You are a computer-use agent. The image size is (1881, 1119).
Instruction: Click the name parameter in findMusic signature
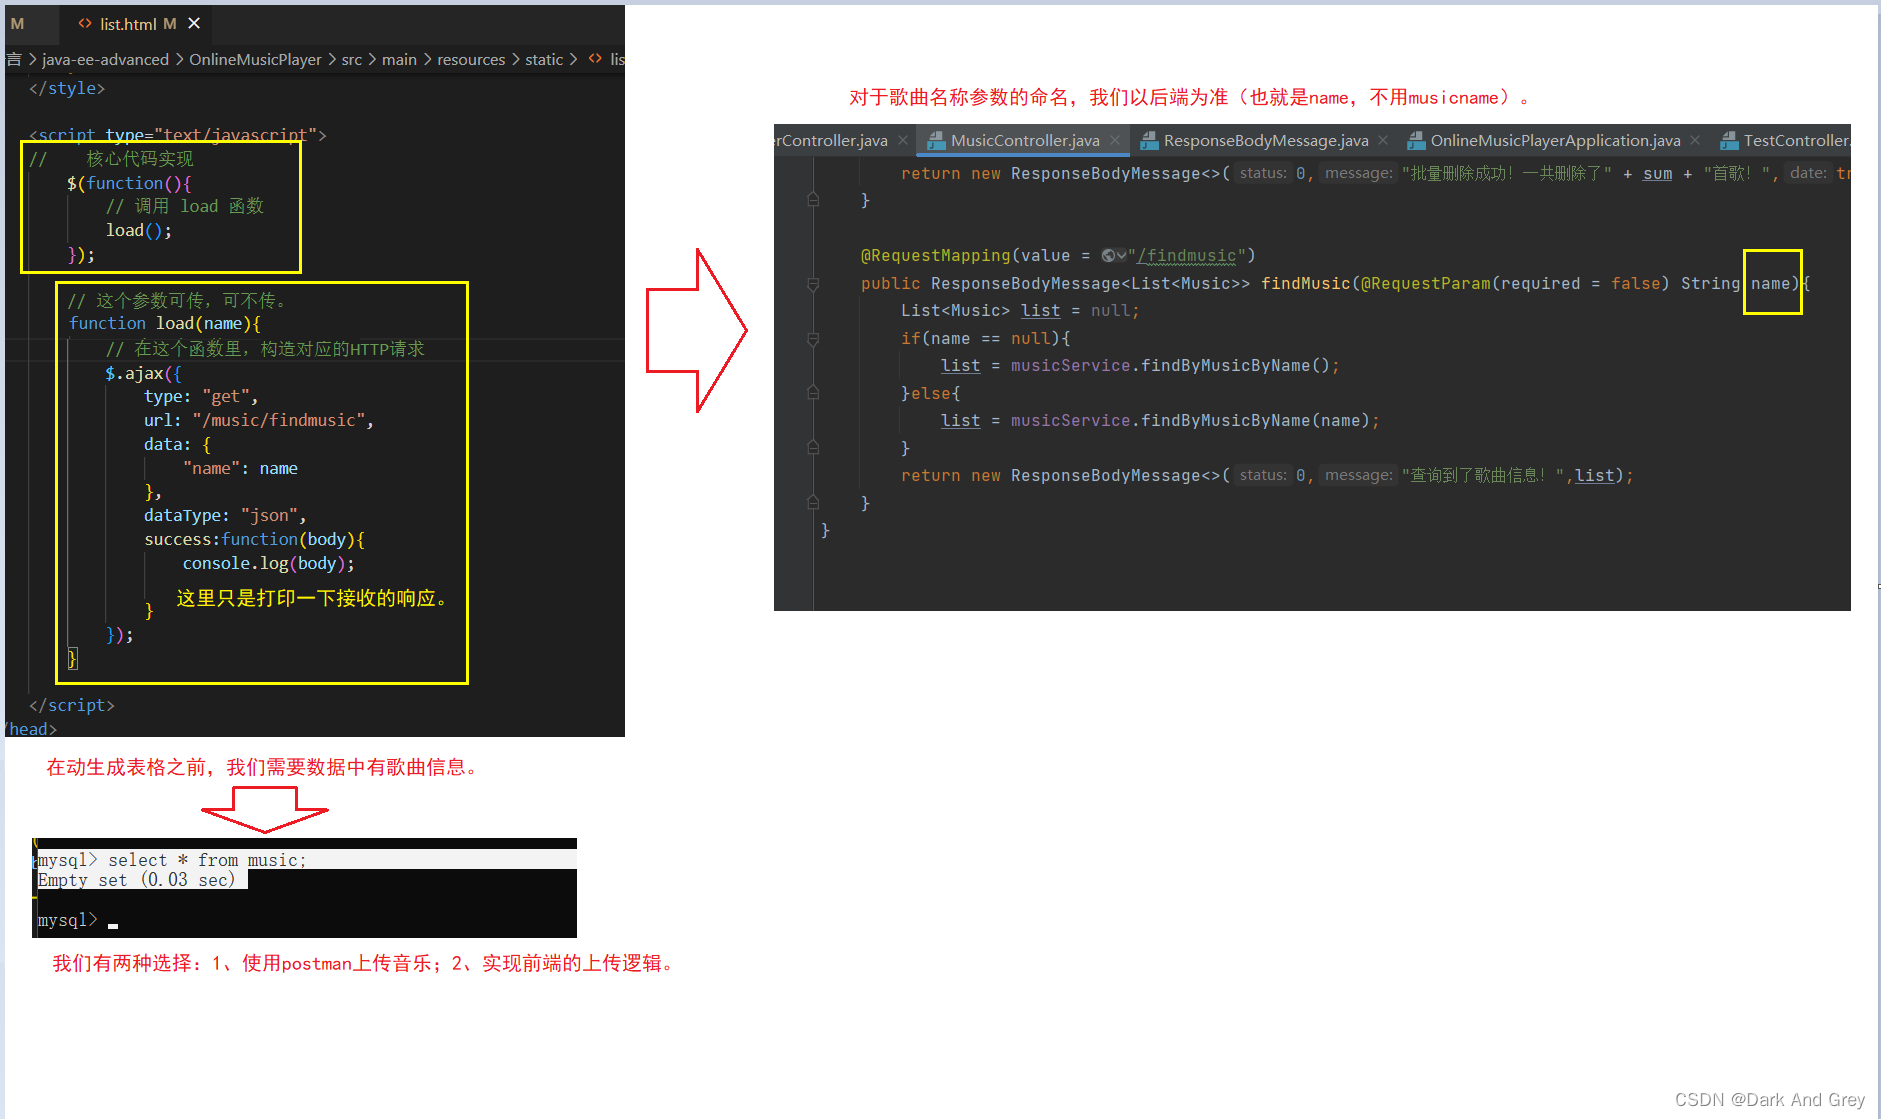click(1770, 284)
